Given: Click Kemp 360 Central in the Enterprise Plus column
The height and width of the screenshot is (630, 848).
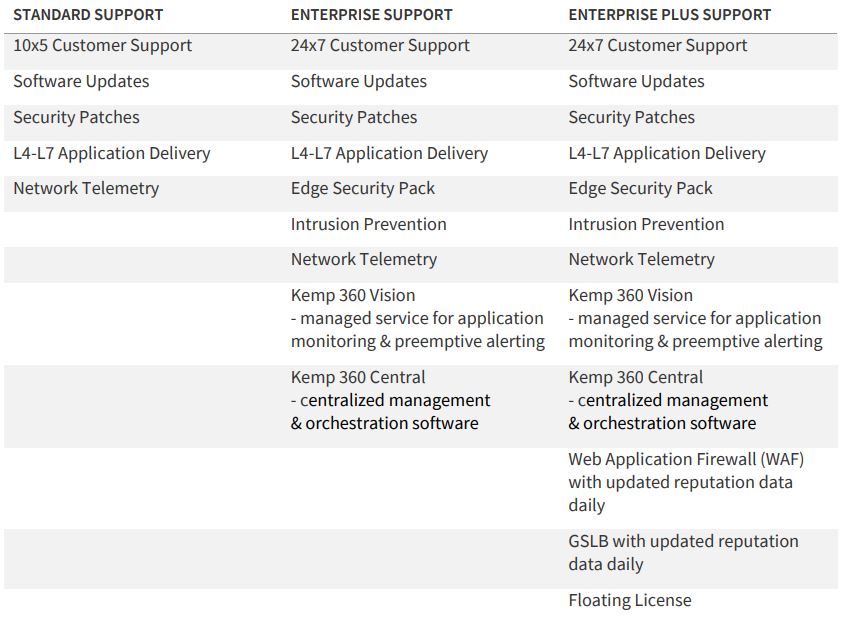Looking at the screenshot, I should click(x=636, y=378).
